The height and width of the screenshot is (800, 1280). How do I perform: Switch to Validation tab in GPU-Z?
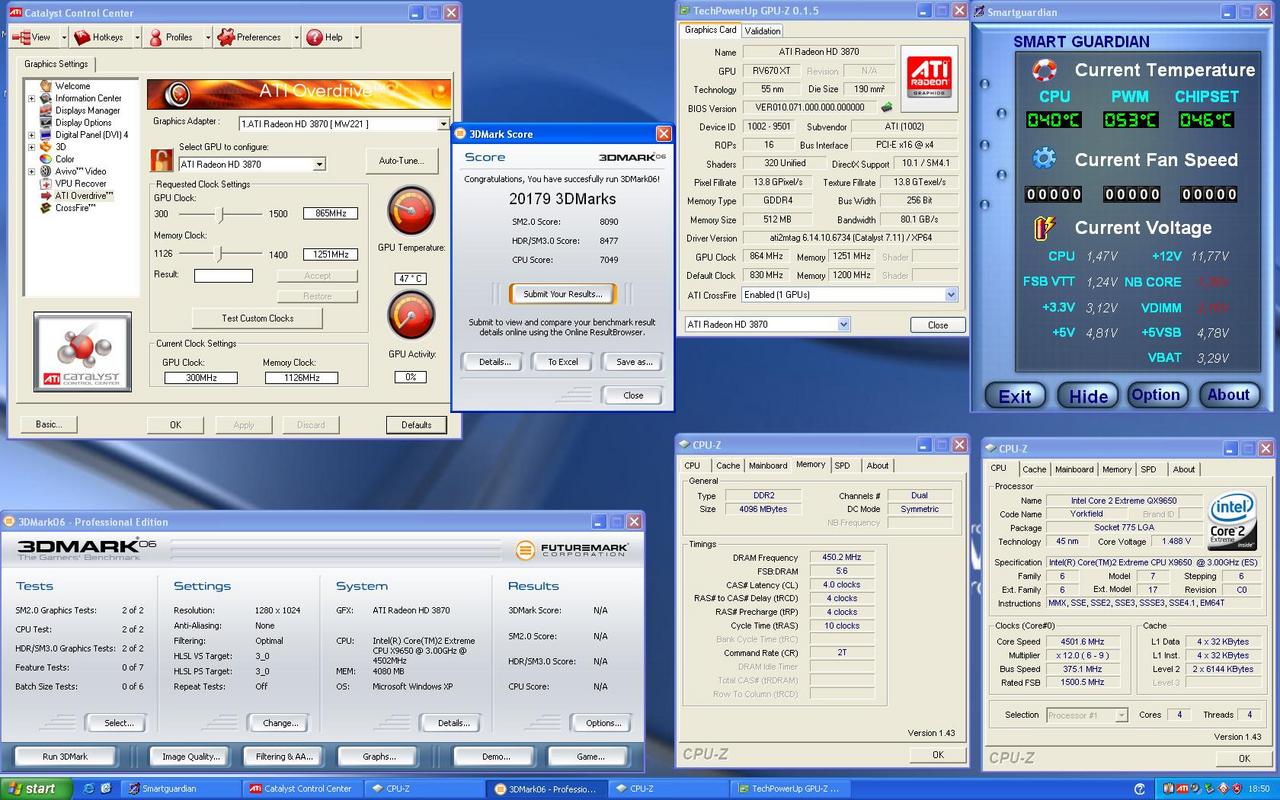coord(763,31)
